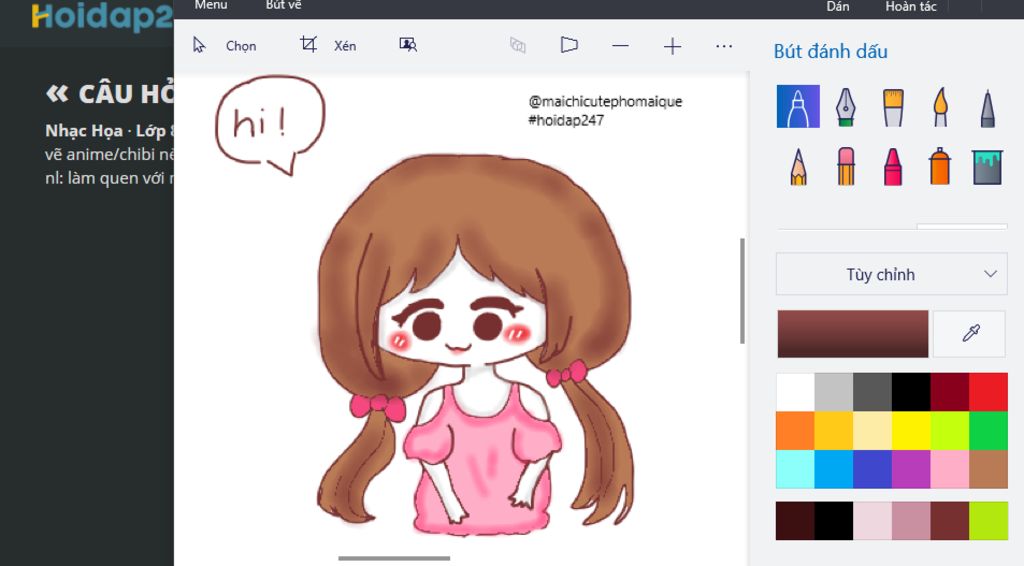The image size is (1024, 566).
Task: Select the Calligraphy pen tool
Action: pos(845,106)
